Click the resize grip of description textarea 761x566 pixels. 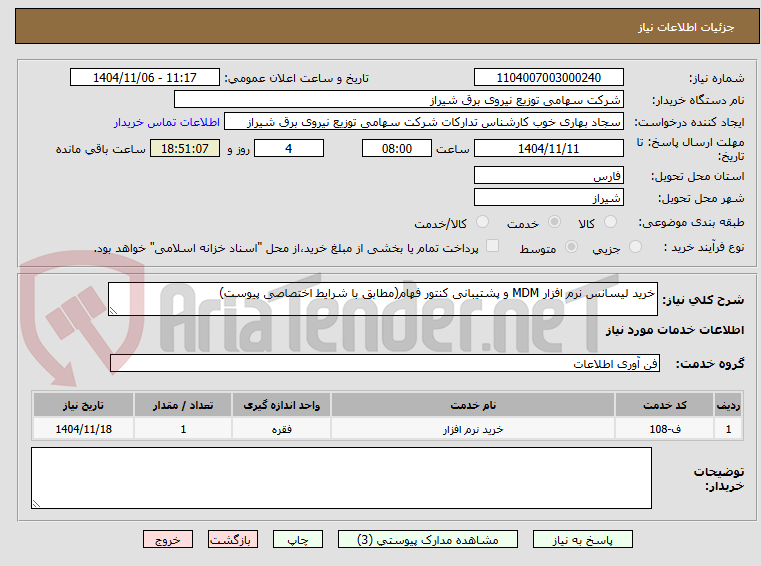point(113,311)
